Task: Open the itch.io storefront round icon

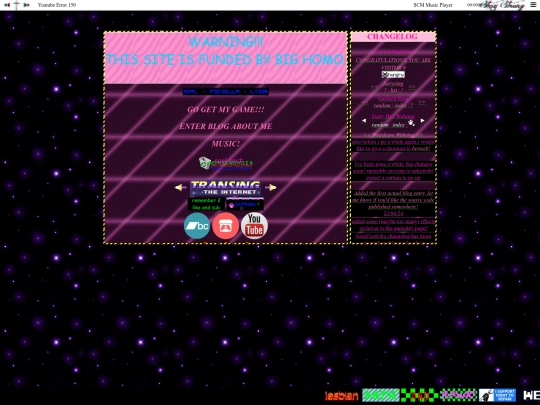Action: point(226,226)
